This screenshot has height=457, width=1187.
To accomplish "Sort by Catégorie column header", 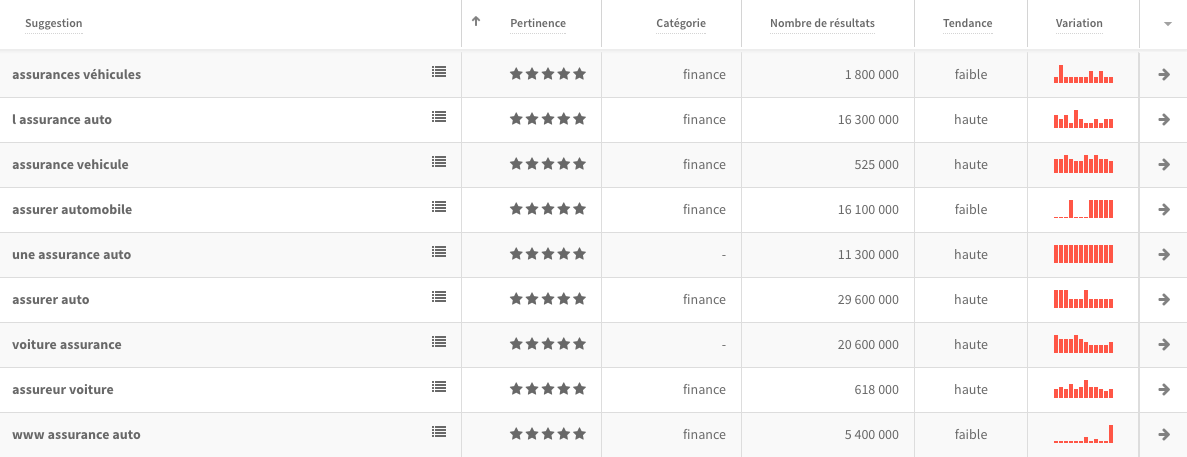I will (x=681, y=23).
